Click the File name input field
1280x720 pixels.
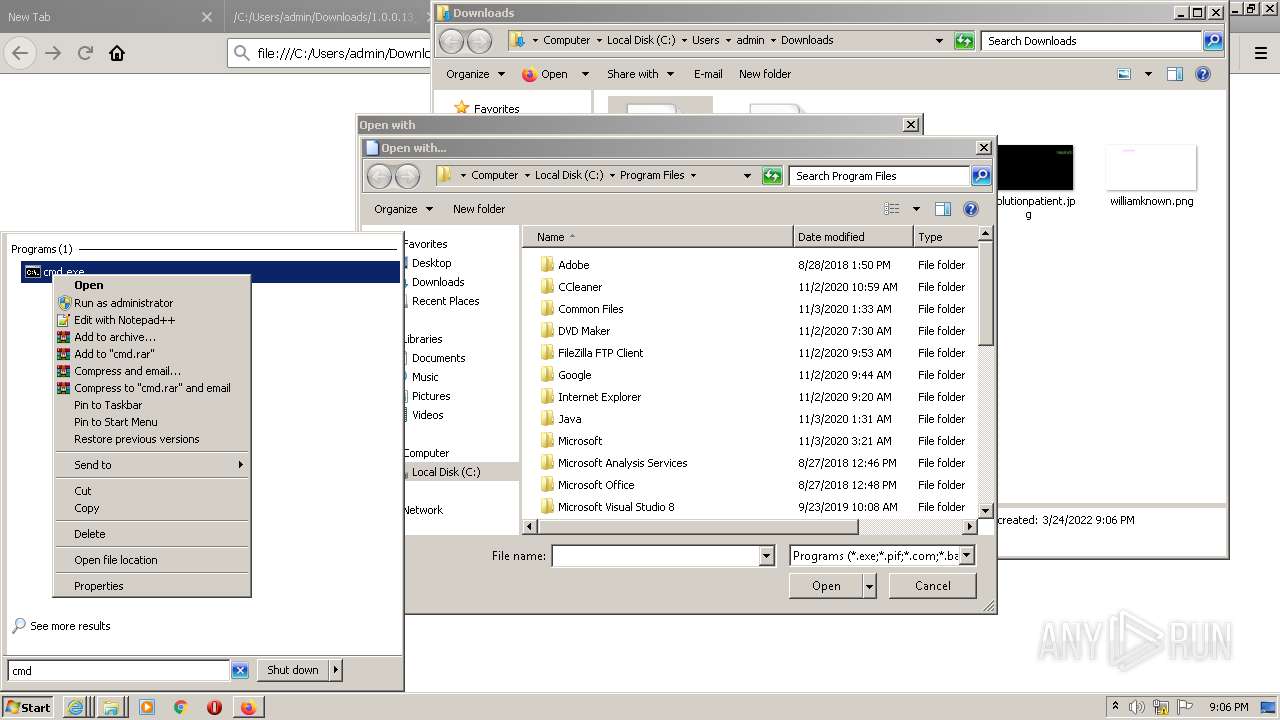coord(656,556)
